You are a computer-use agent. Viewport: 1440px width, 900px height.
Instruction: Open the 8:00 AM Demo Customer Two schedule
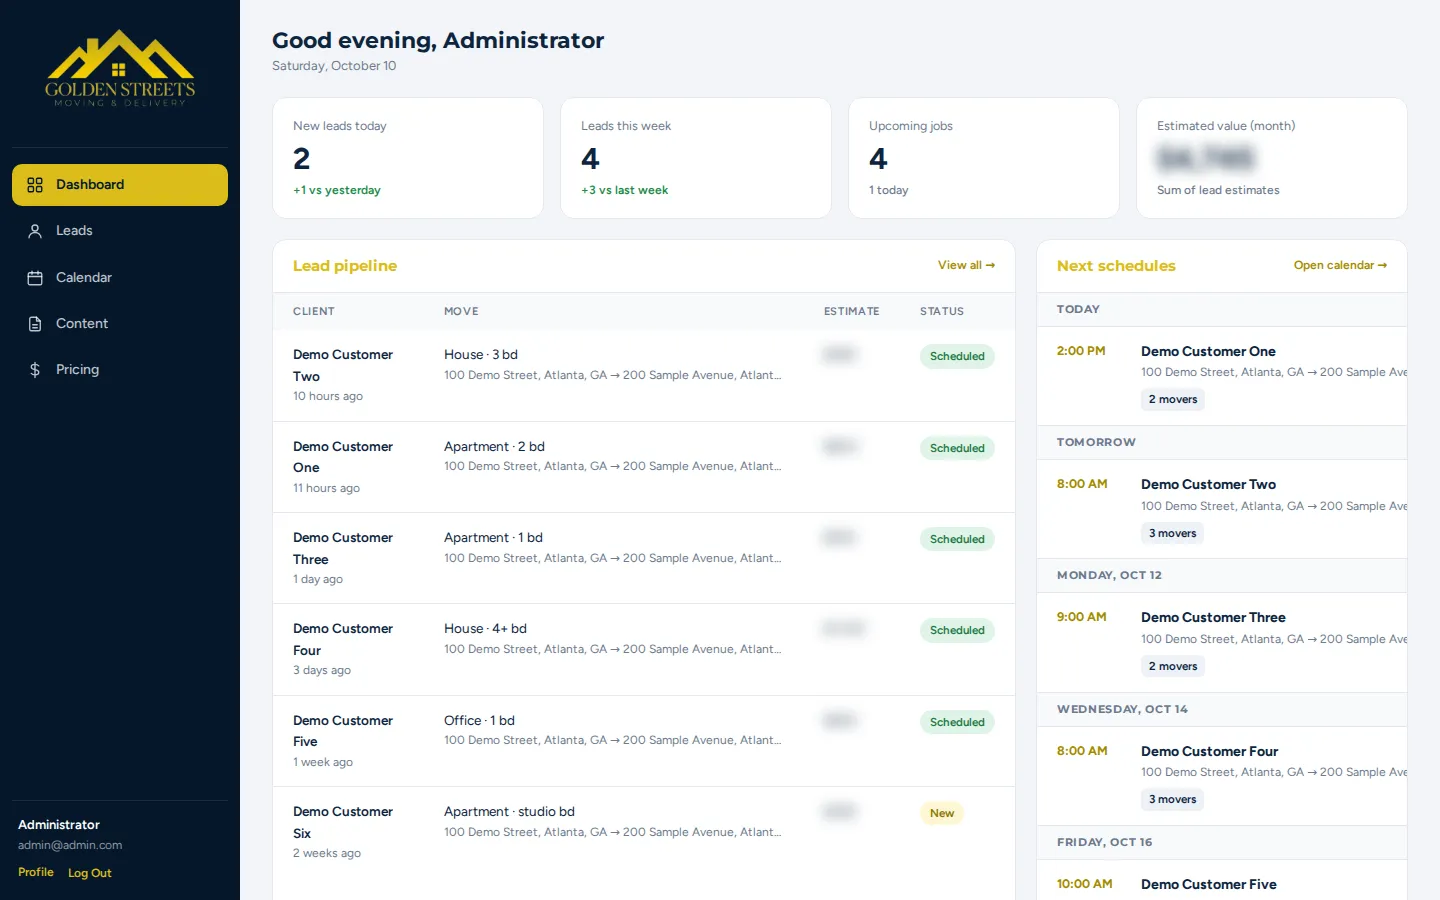click(x=1222, y=509)
